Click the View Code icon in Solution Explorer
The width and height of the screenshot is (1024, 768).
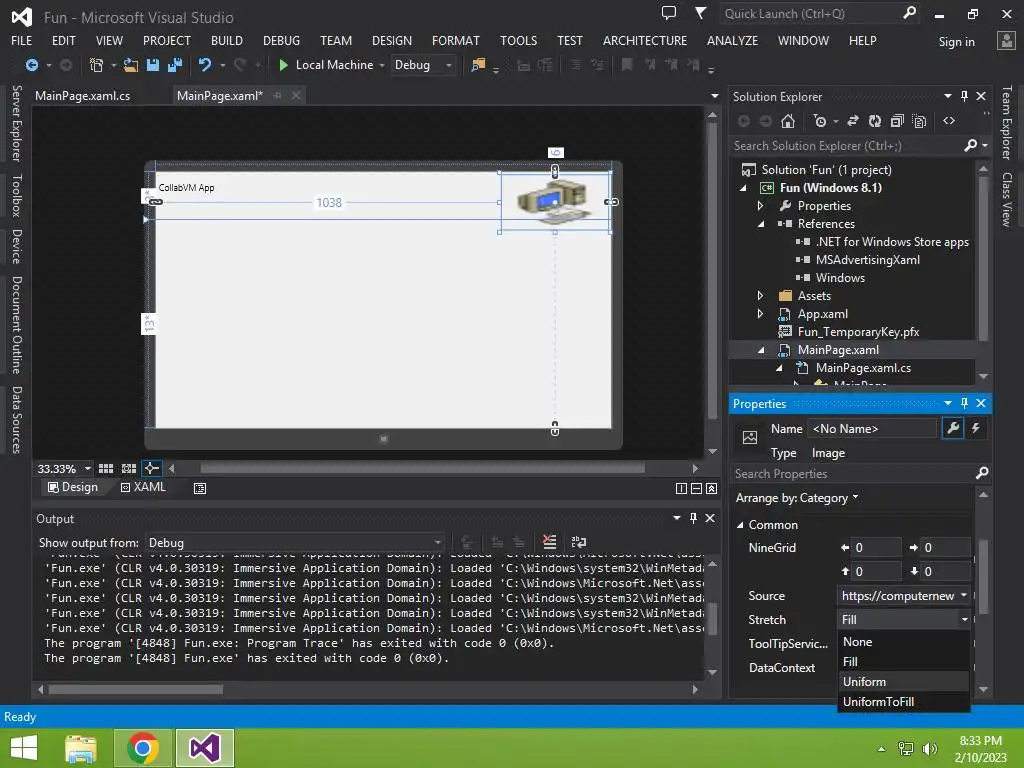pos(949,121)
